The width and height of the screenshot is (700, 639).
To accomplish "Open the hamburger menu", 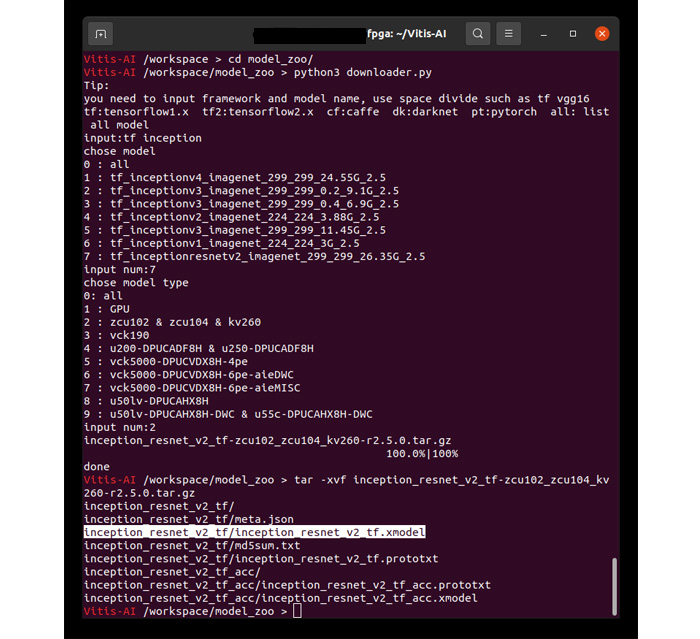I will [508, 34].
